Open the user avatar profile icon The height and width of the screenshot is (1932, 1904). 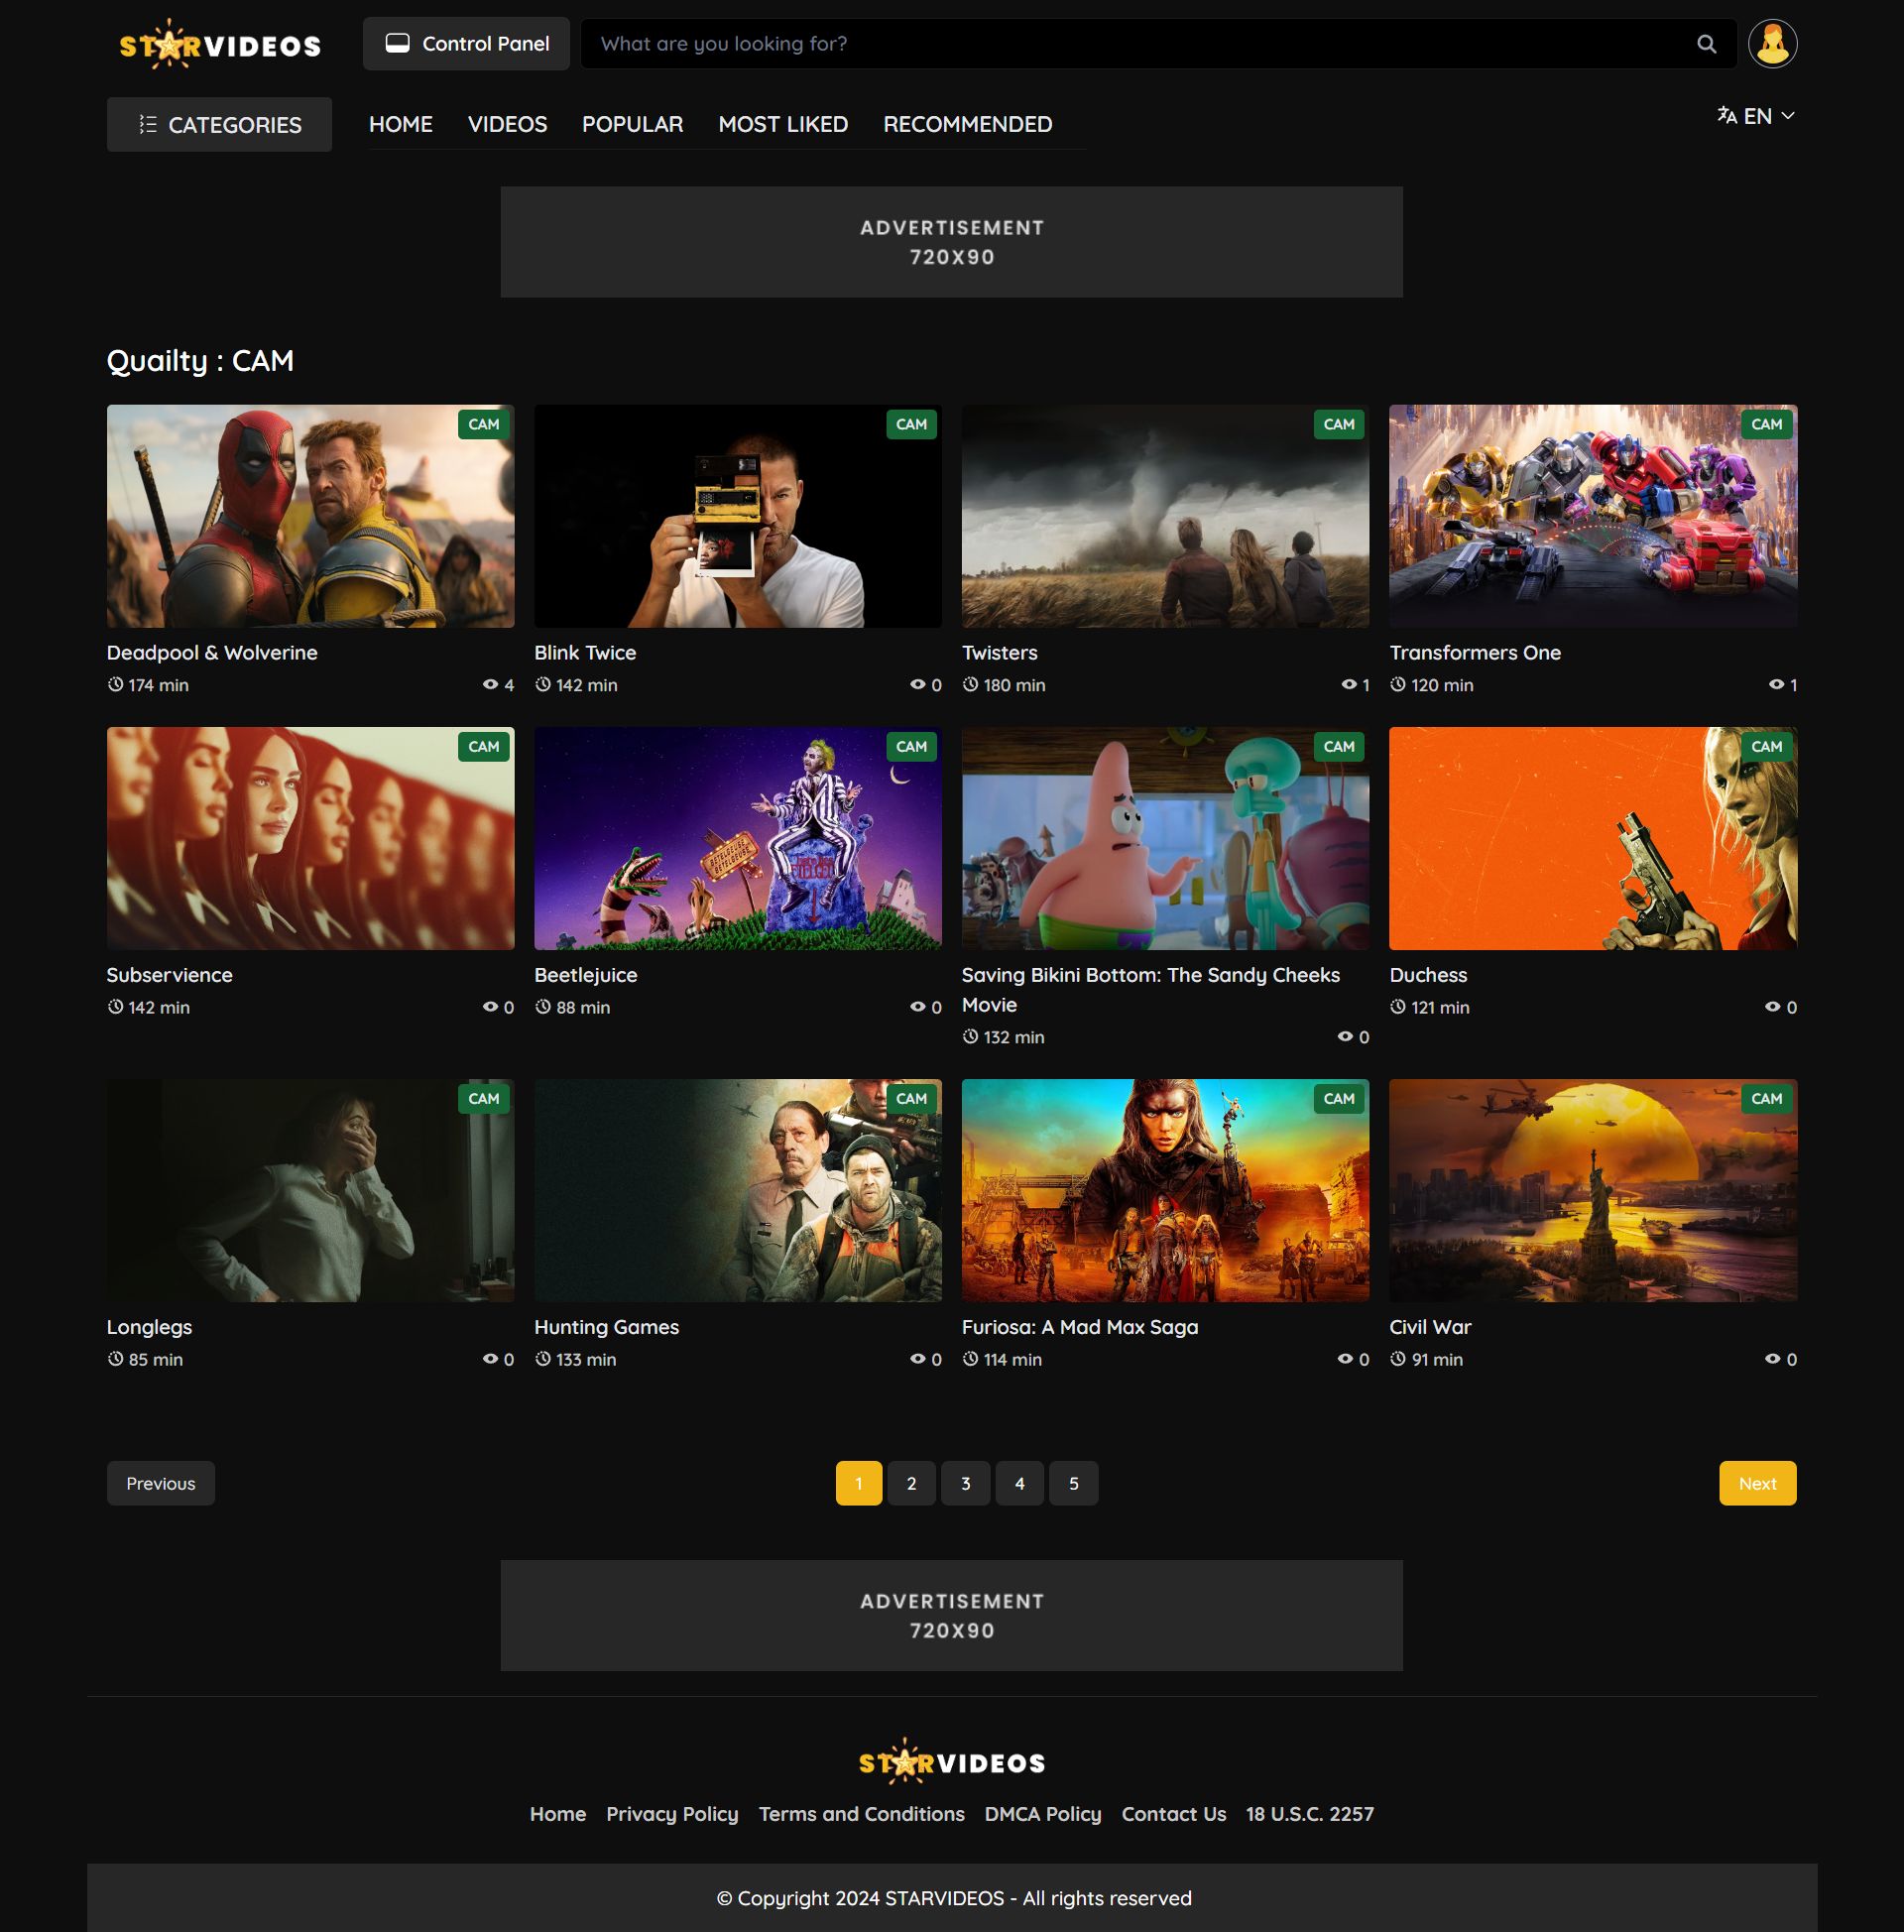(x=1772, y=44)
